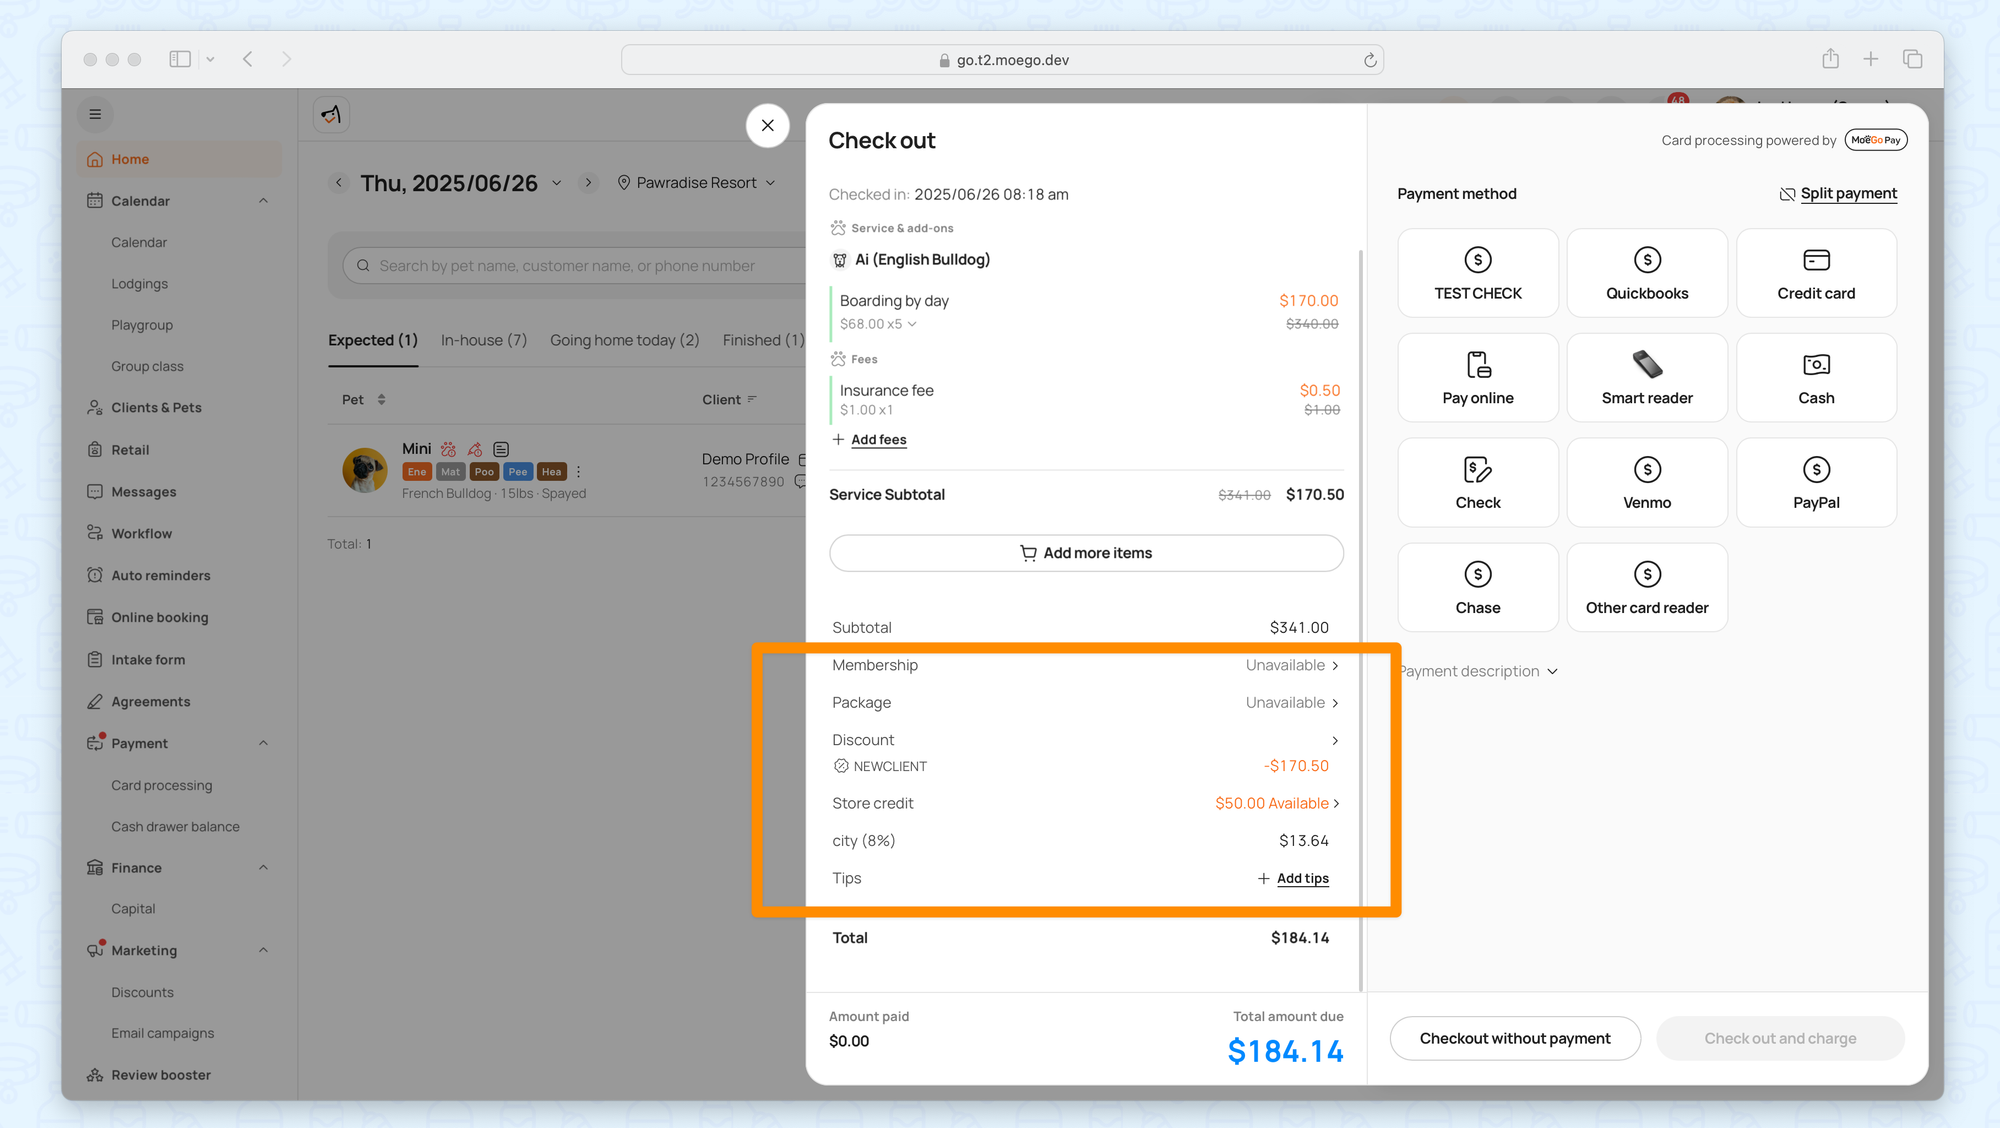Close the check out panel
Image resolution: width=2000 pixels, height=1128 pixels.
point(767,126)
